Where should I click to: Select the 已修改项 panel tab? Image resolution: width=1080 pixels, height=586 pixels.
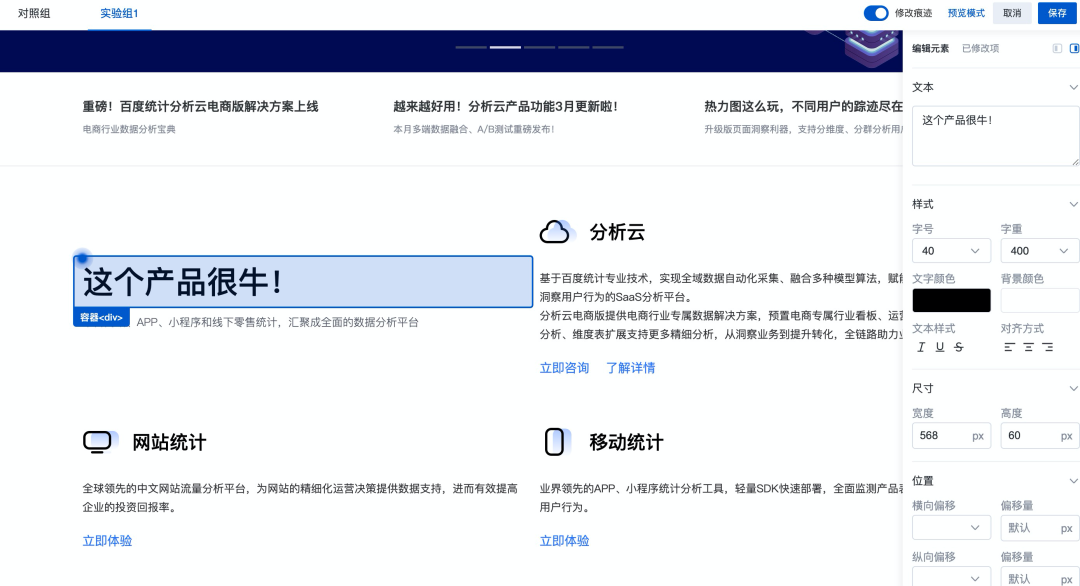pyautogui.click(x=980, y=48)
